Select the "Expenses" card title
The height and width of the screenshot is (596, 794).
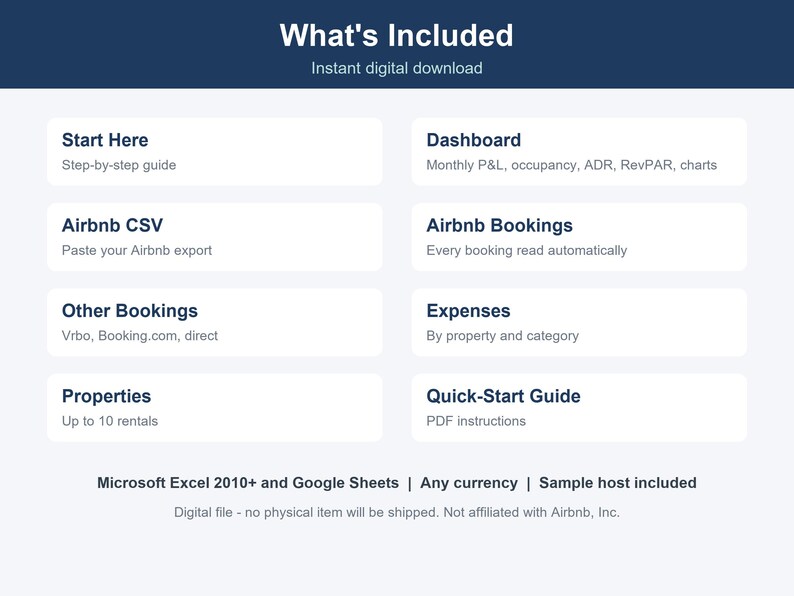[x=468, y=310]
